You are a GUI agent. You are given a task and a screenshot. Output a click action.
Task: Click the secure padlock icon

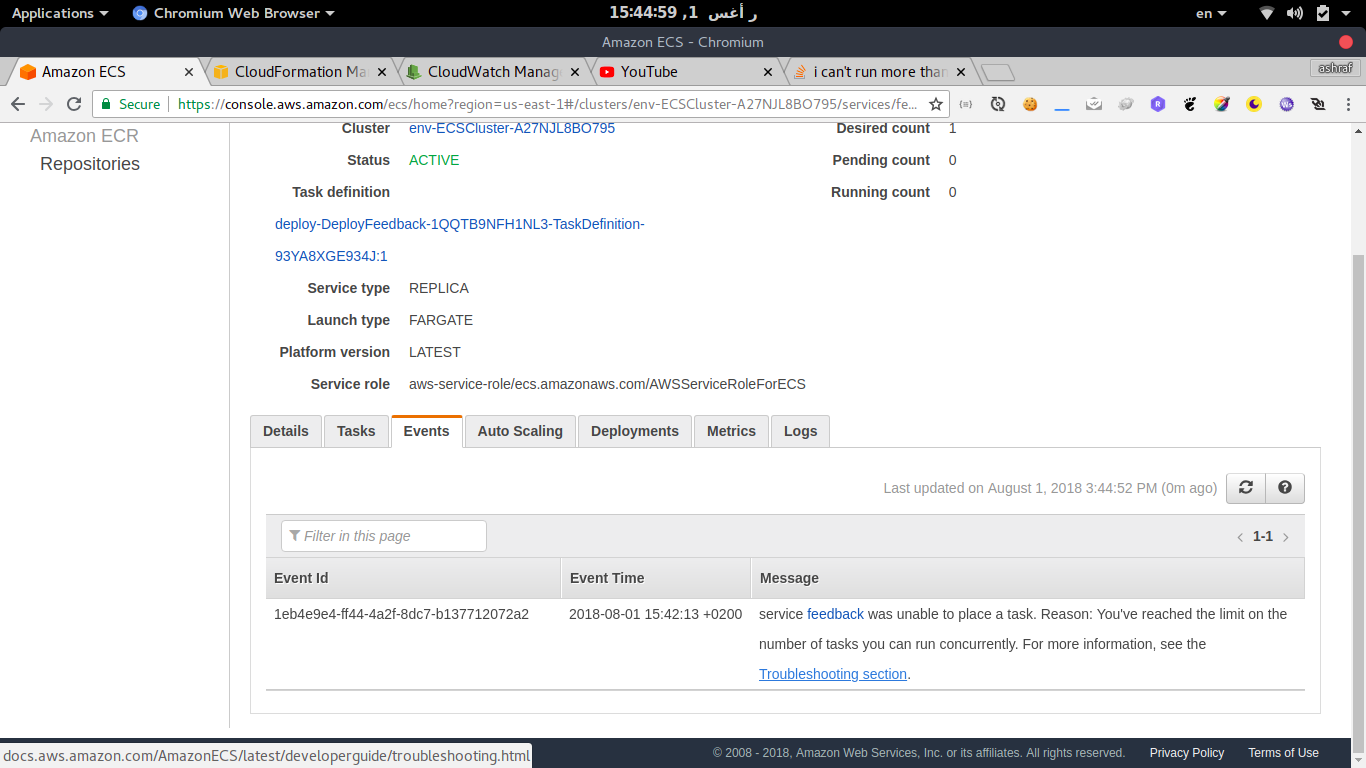click(x=106, y=104)
